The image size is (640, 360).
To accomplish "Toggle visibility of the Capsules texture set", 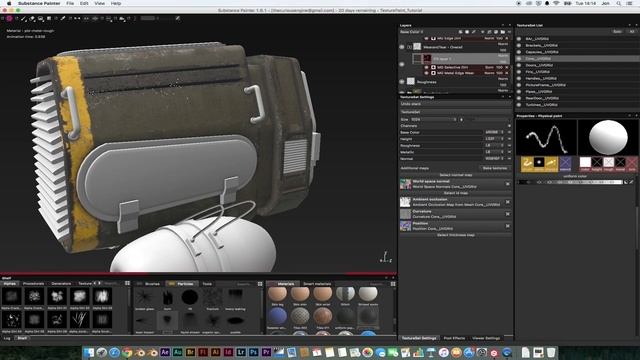I will tap(519, 52).
